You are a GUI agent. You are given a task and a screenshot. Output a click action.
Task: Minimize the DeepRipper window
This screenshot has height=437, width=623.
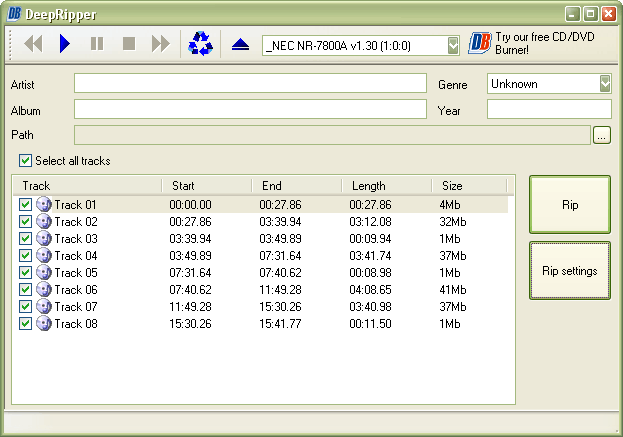(572, 14)
